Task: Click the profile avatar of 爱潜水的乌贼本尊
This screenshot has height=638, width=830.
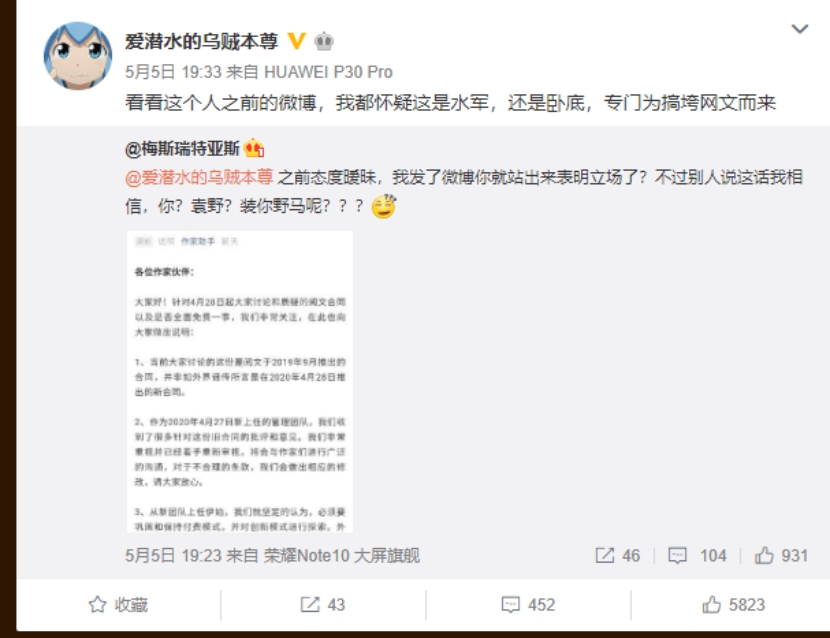Action: [78, 56]
